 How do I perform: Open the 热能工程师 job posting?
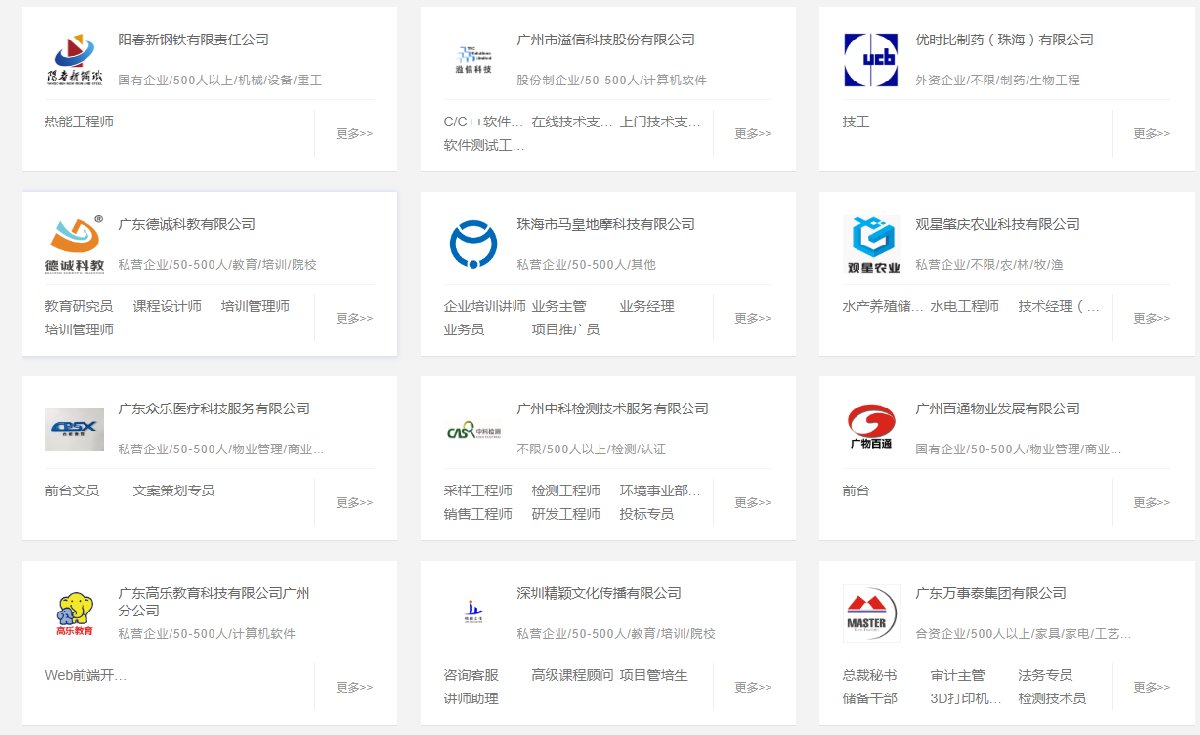pyautogui.click(x=78, y=122)
